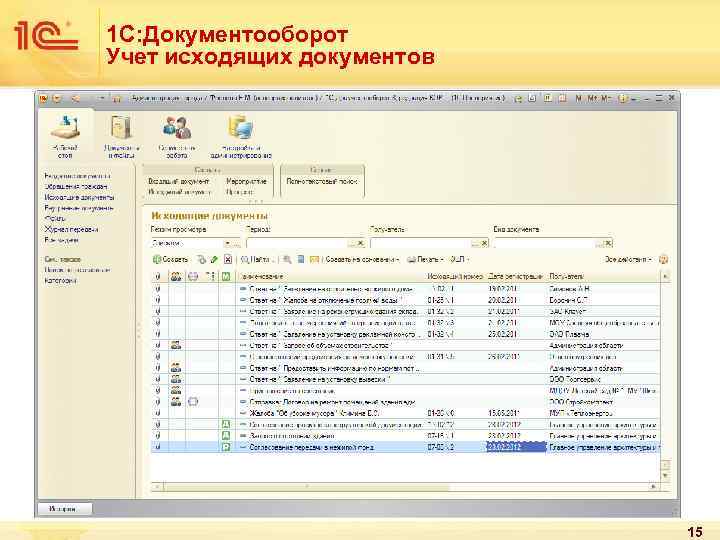720x540 pixels.
Task: Create an Исходящий документ from Создать panel
Action: point(179,192)
